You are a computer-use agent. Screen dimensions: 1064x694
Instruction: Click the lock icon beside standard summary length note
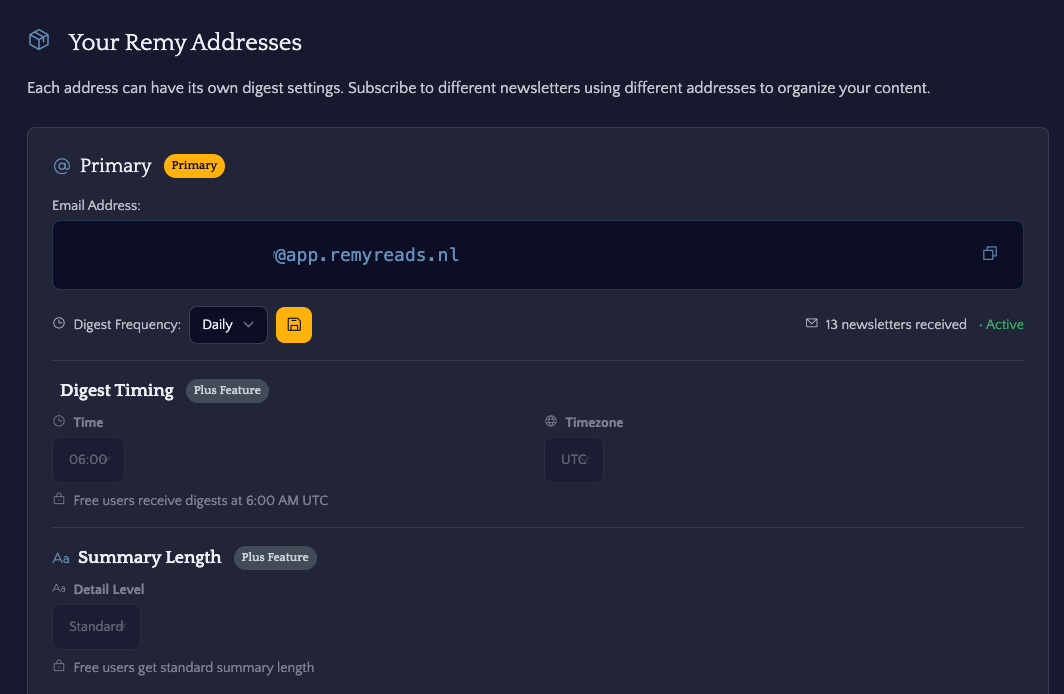pyautogui.click(x=60, y=667)
